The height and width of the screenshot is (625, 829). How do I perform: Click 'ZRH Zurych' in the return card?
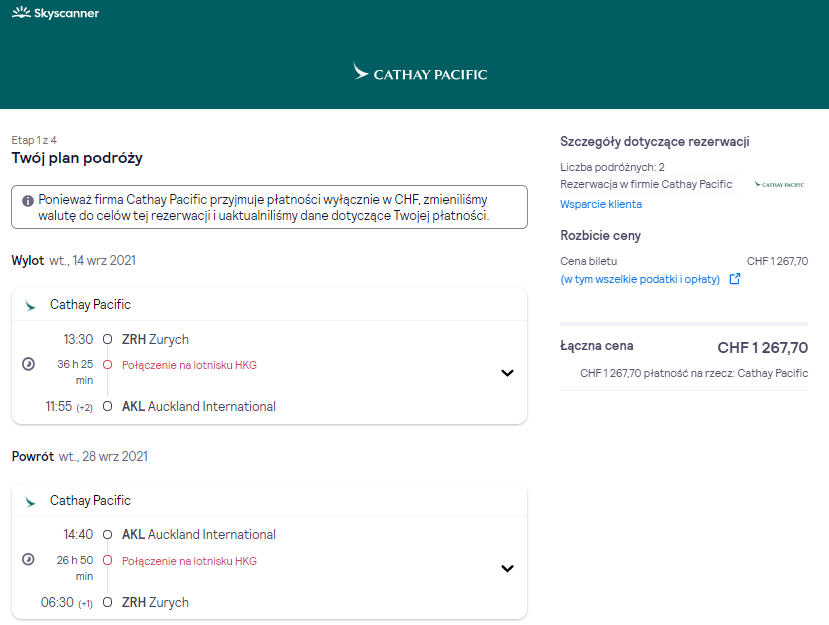click(x=155, y=603)
